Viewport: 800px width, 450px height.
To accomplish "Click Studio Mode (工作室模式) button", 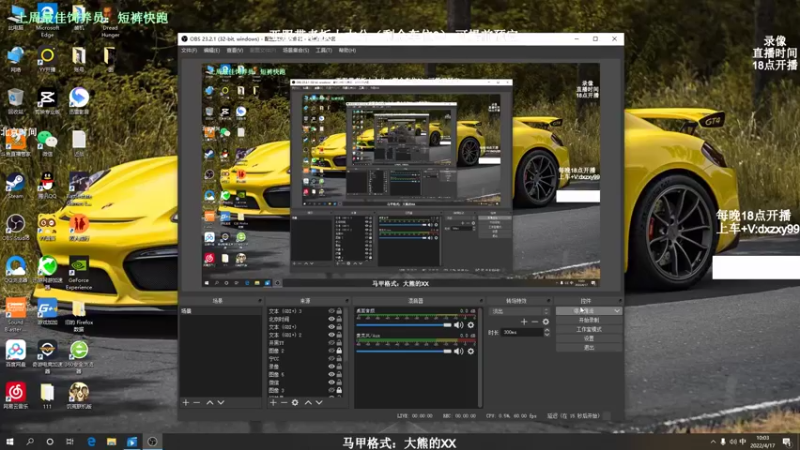I will pyautogui.click(x=589, y=329).
